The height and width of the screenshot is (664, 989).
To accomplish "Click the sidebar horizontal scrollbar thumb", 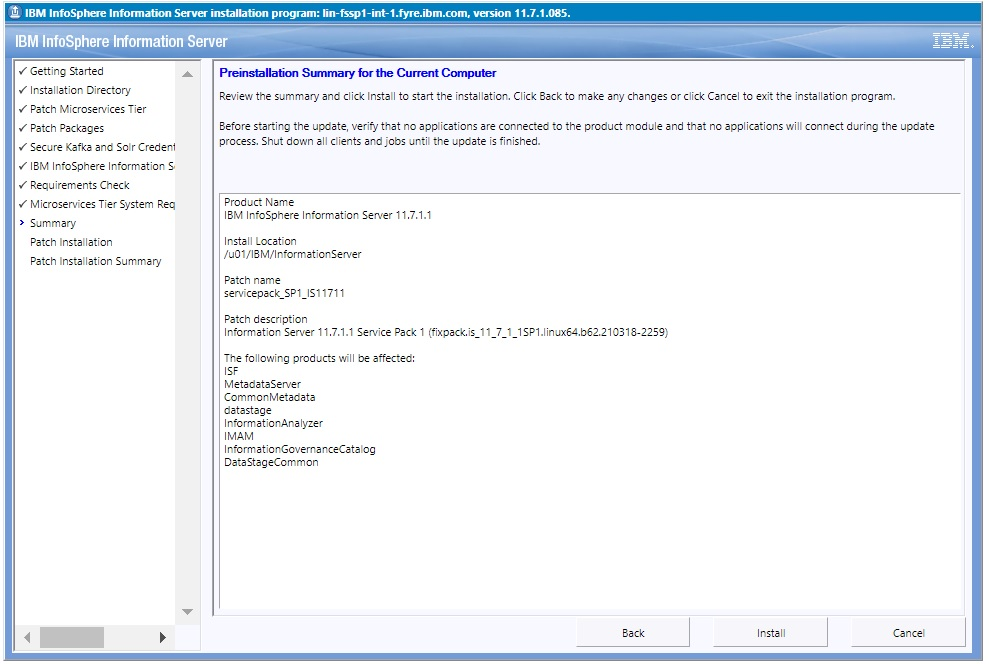I will [72, 638].
